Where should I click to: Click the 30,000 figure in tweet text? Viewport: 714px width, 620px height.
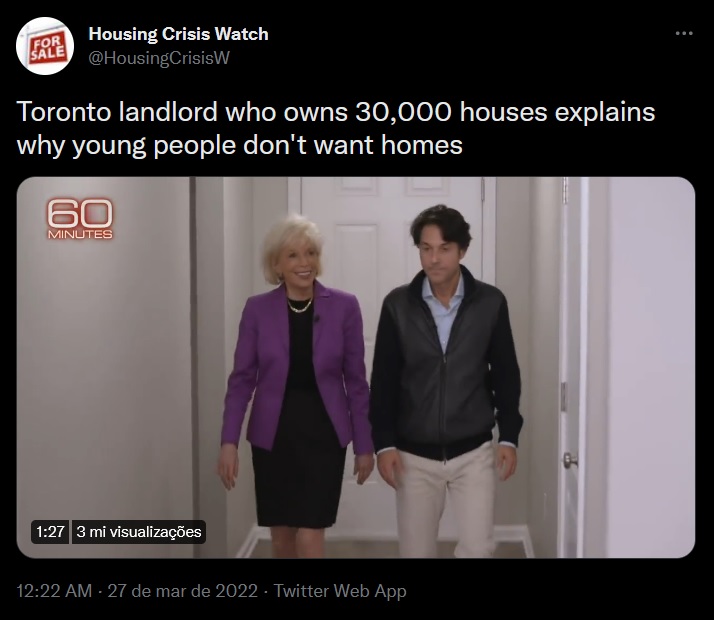[x=403, y=112]
